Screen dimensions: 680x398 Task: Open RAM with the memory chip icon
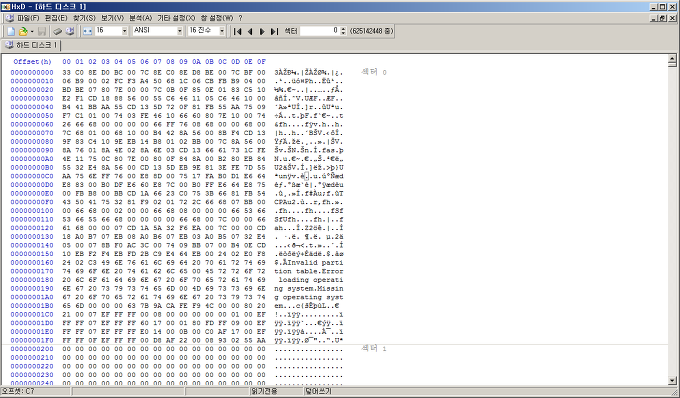coord(57,31)
